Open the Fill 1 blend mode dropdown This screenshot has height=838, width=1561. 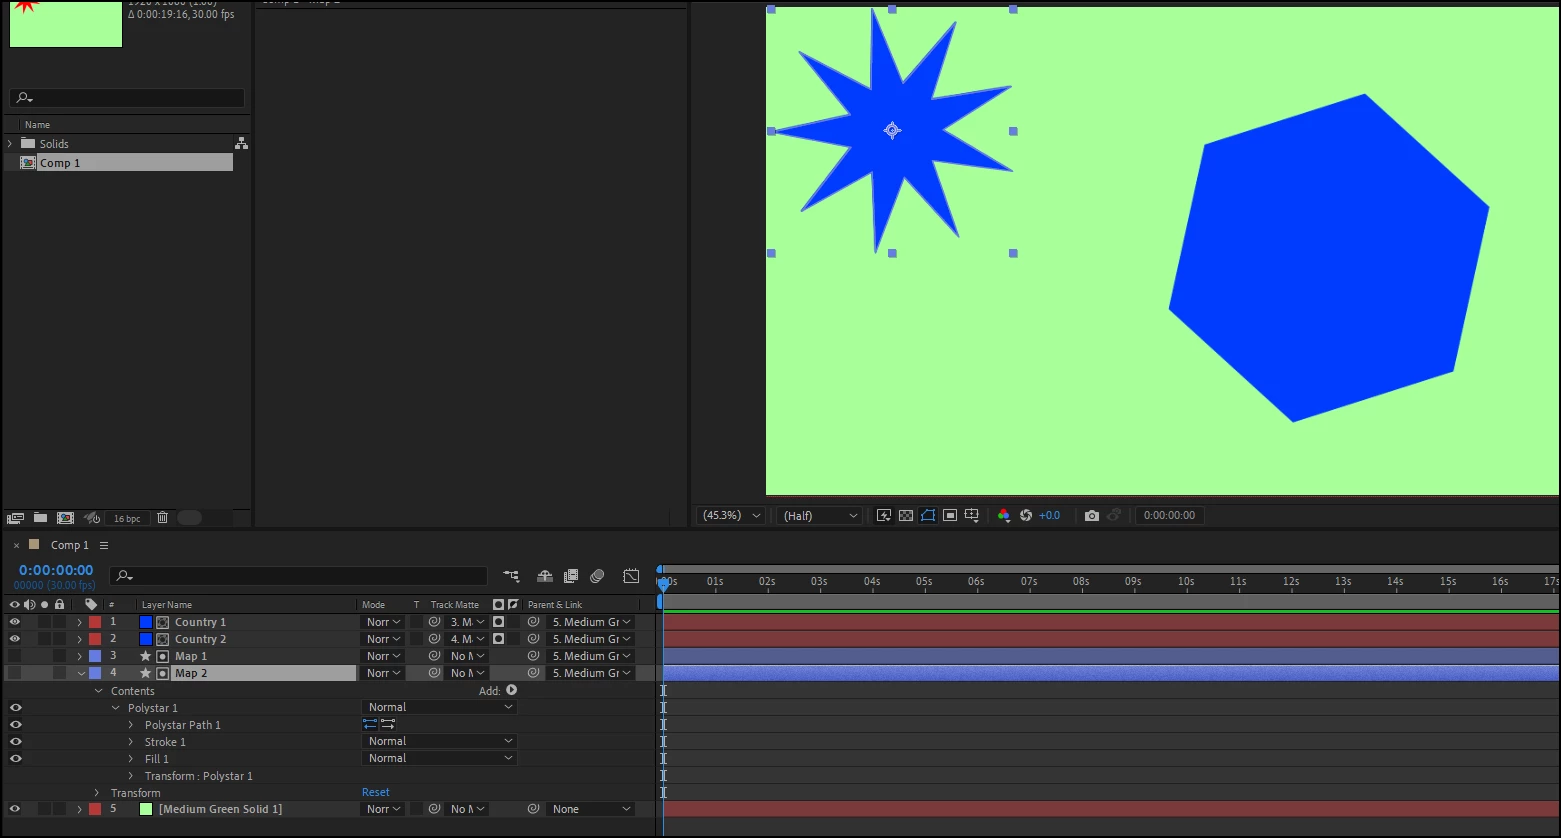pos(440,758)
